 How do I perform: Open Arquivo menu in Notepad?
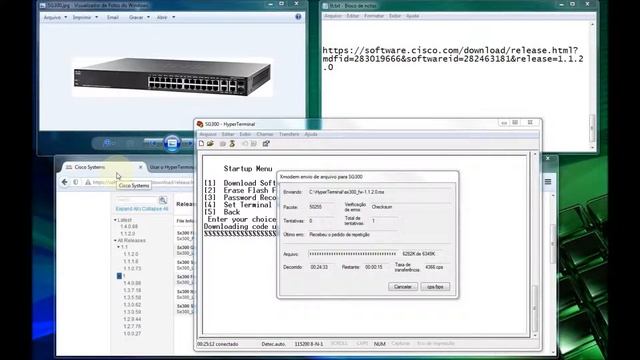[333, 16]
